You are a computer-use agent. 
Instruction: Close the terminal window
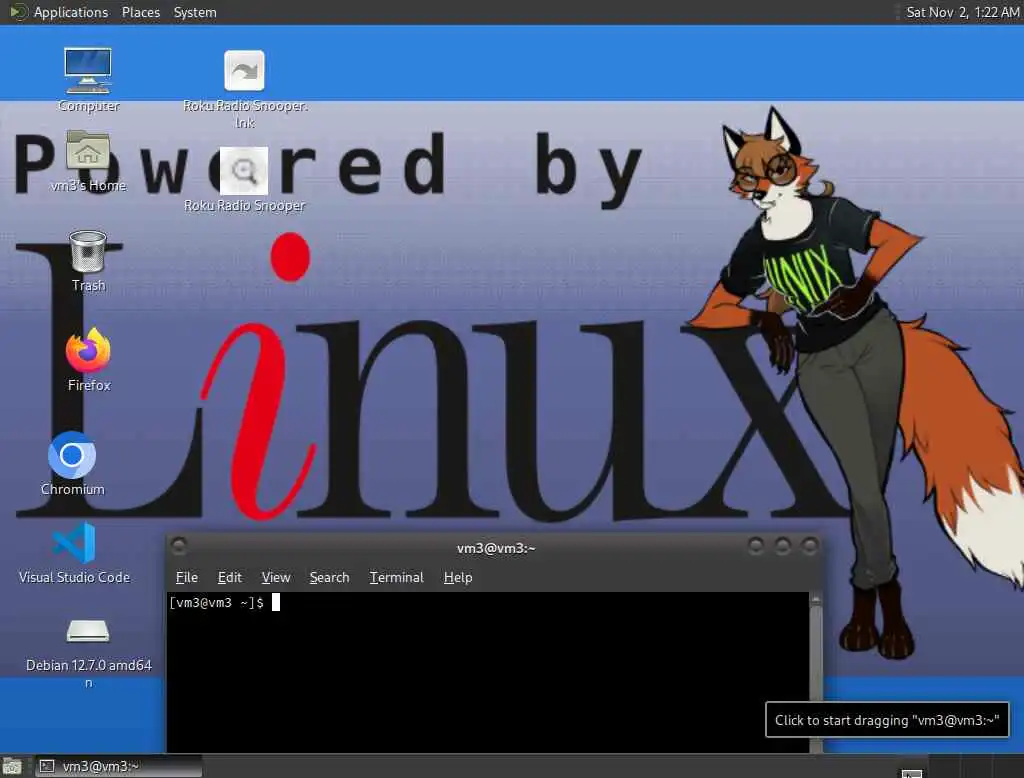coord(810,545)
